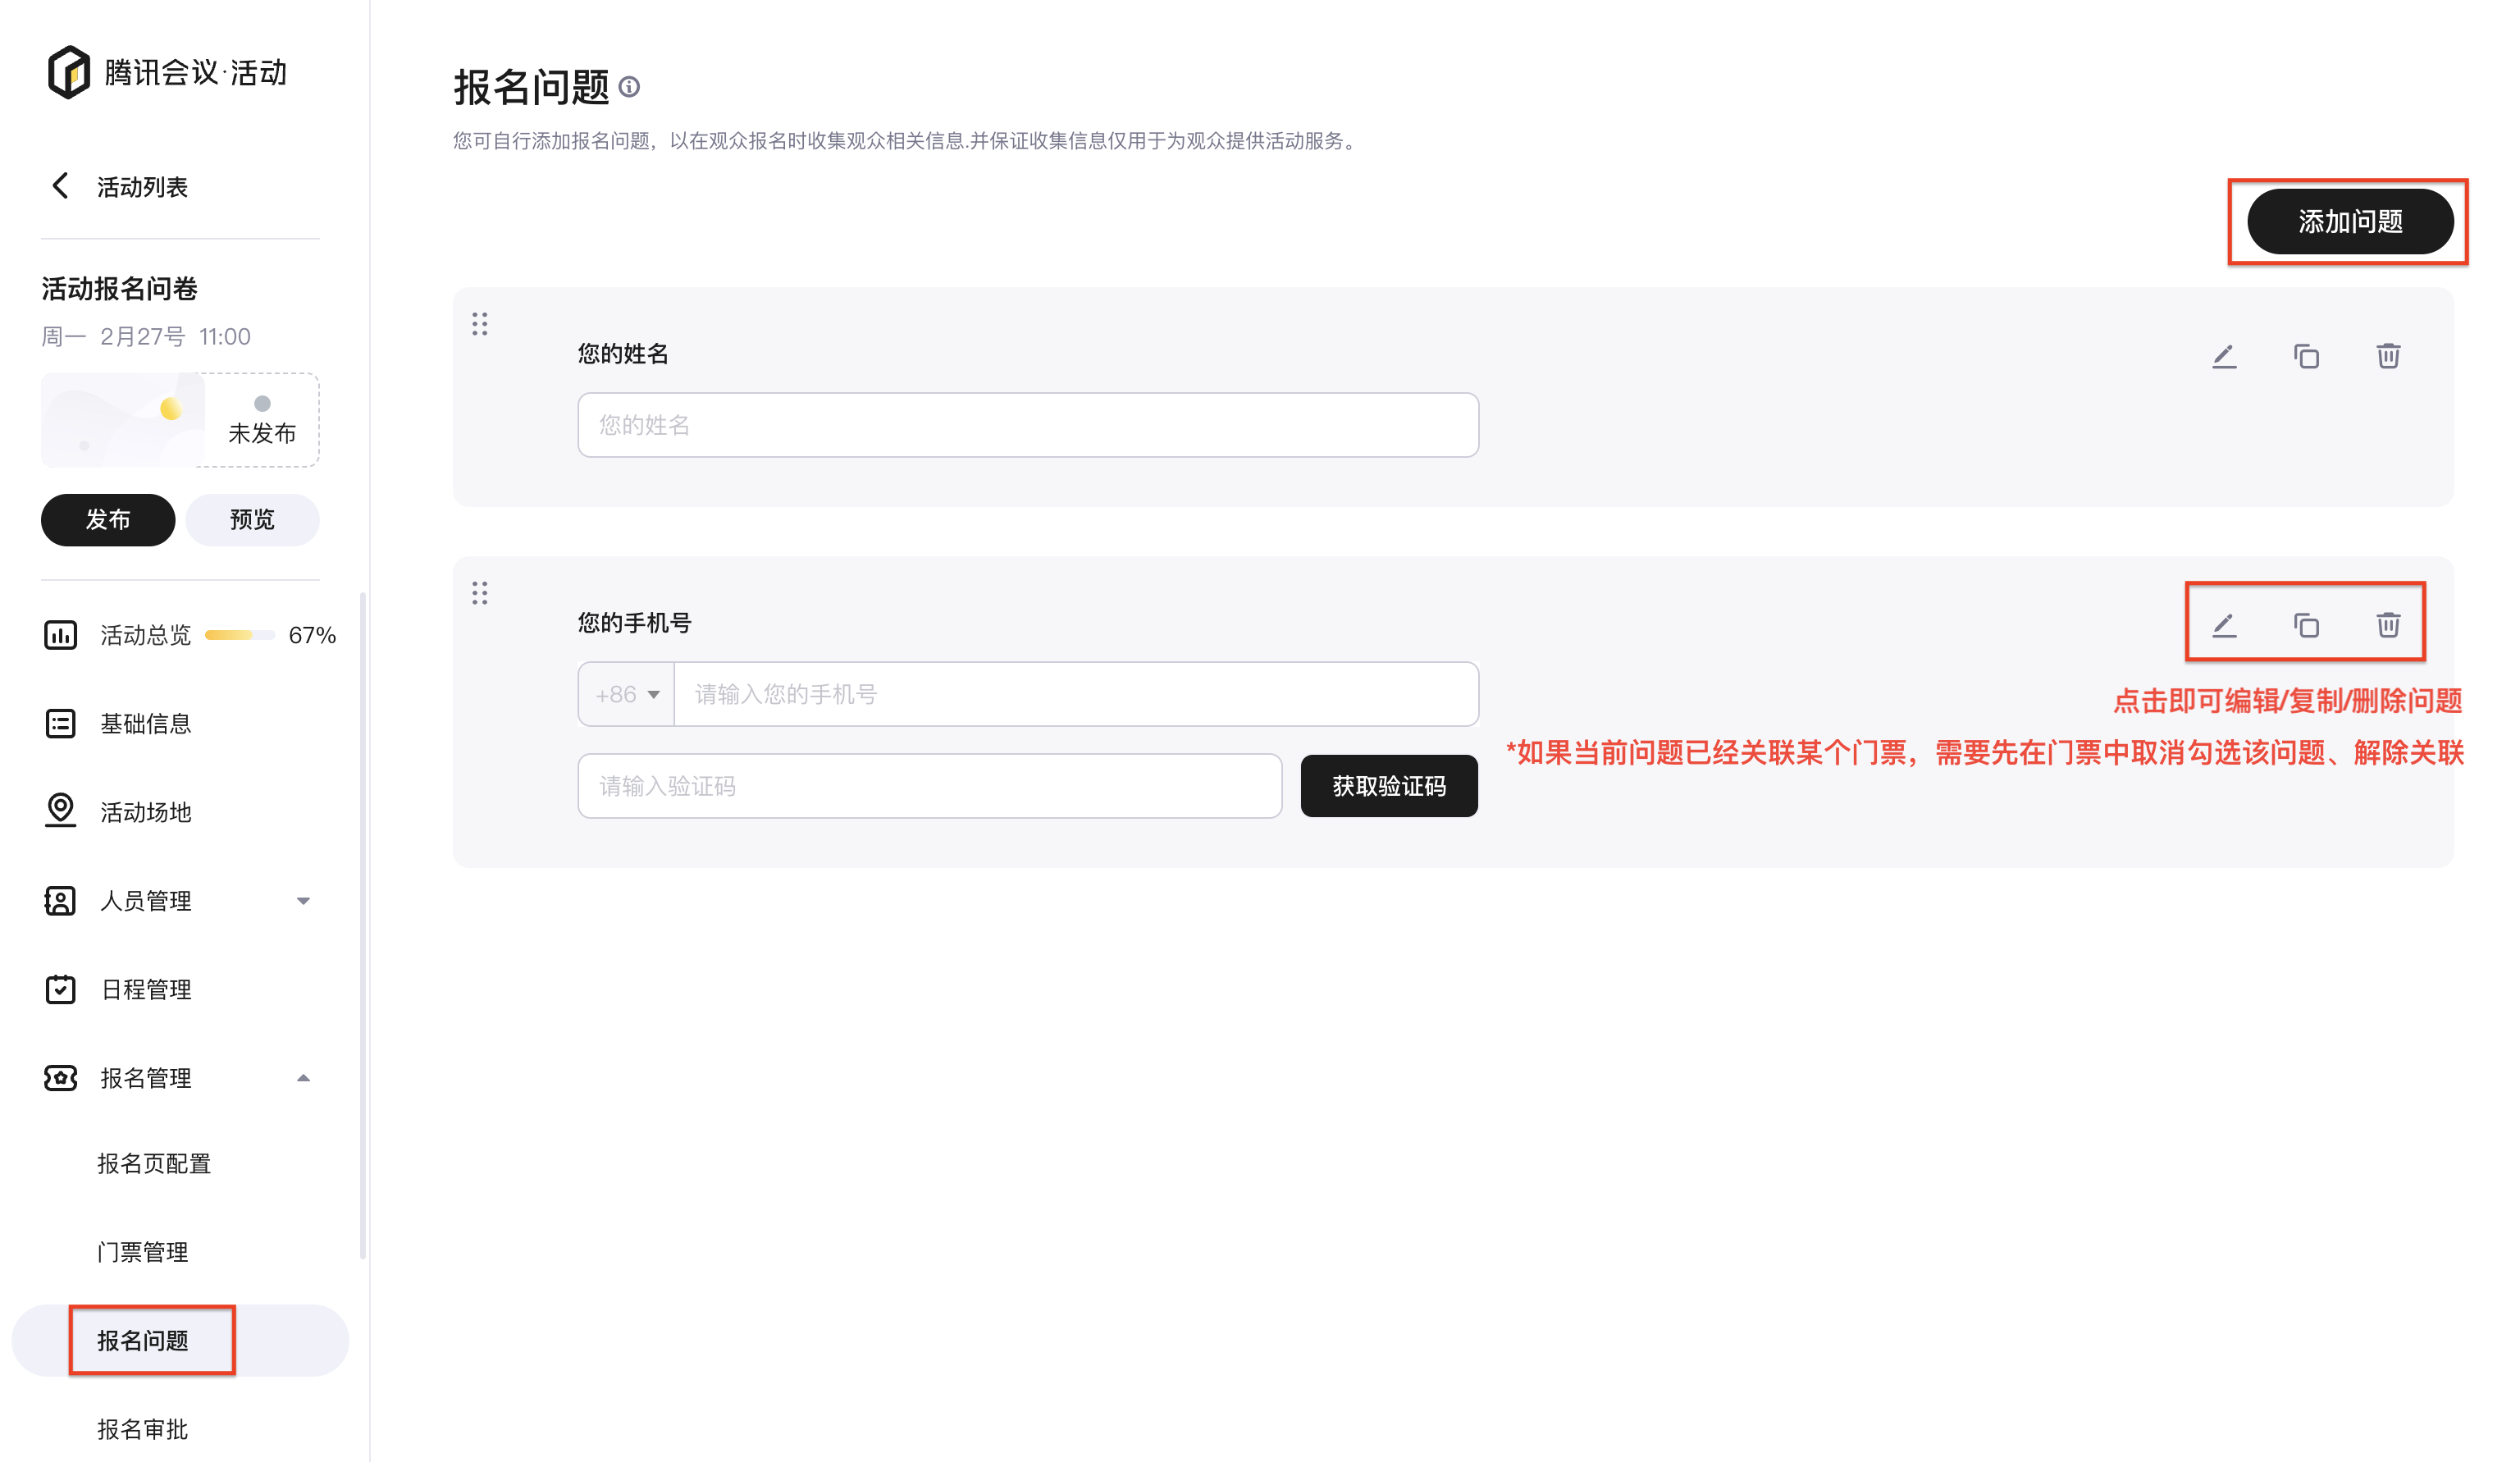Click the 活动报名问卷 activity title
Screen dimensions: 2520x1462
coord(119,289)
